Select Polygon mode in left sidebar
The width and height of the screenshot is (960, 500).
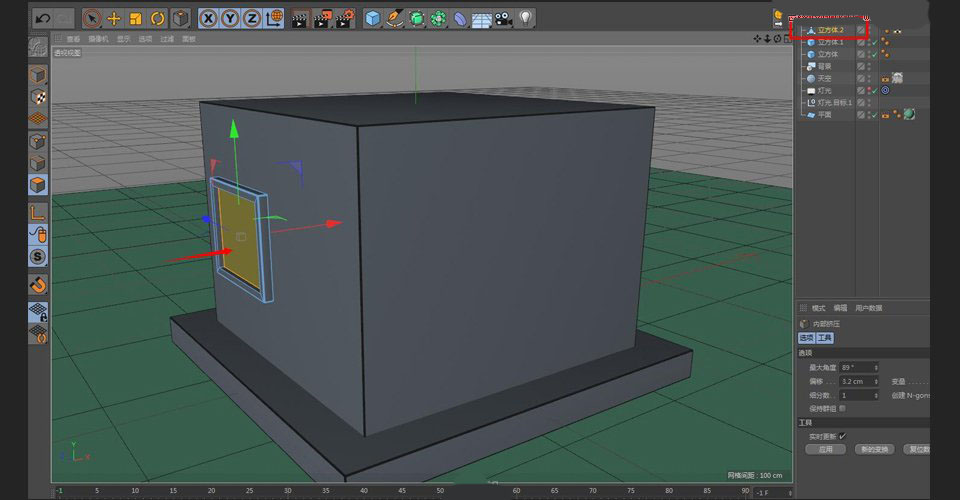(37, 185)
